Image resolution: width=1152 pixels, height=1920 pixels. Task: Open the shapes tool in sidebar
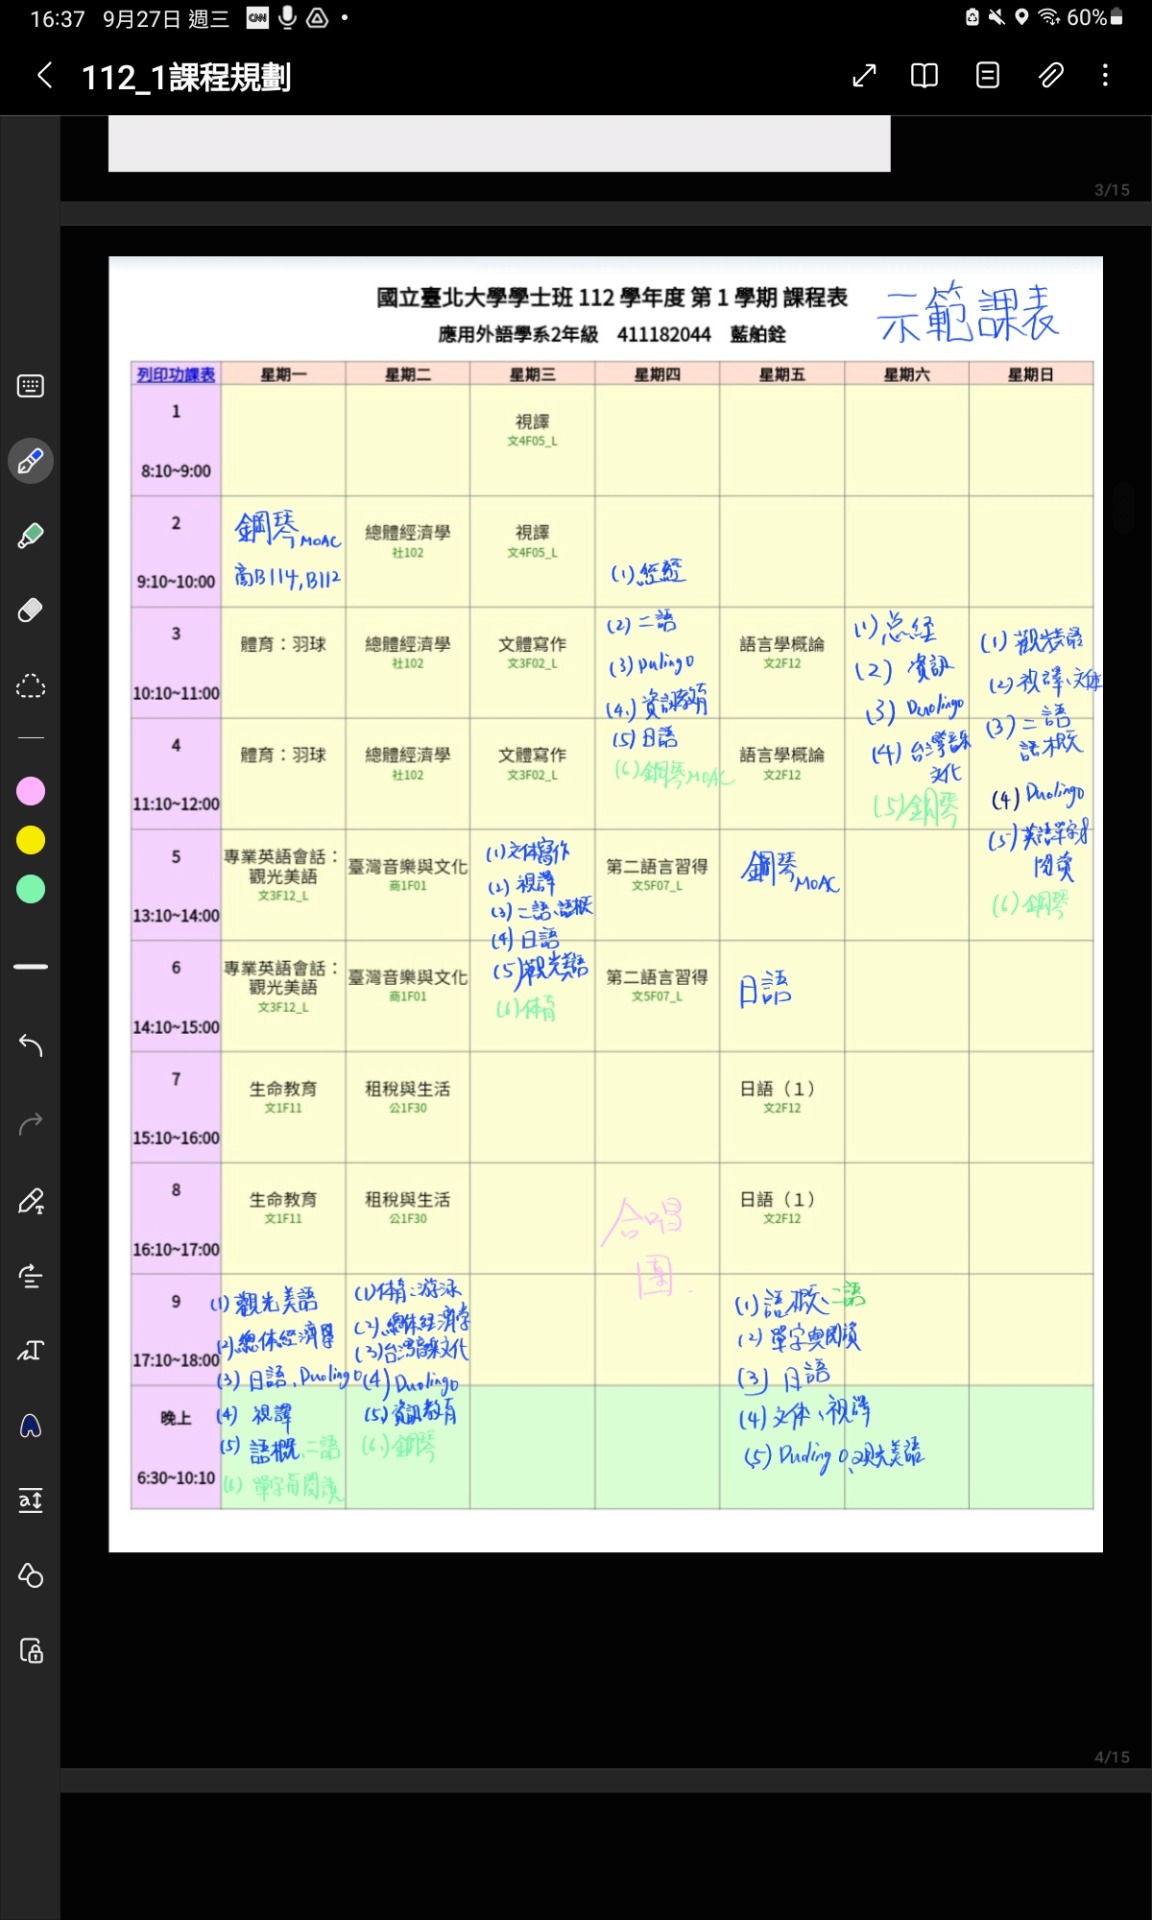coord(31,1575)
